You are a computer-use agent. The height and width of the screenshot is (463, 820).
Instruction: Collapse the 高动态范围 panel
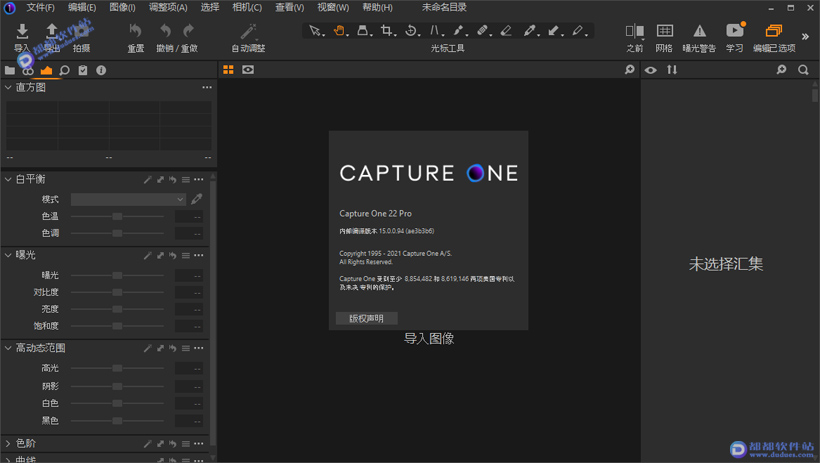click(8, 348)
